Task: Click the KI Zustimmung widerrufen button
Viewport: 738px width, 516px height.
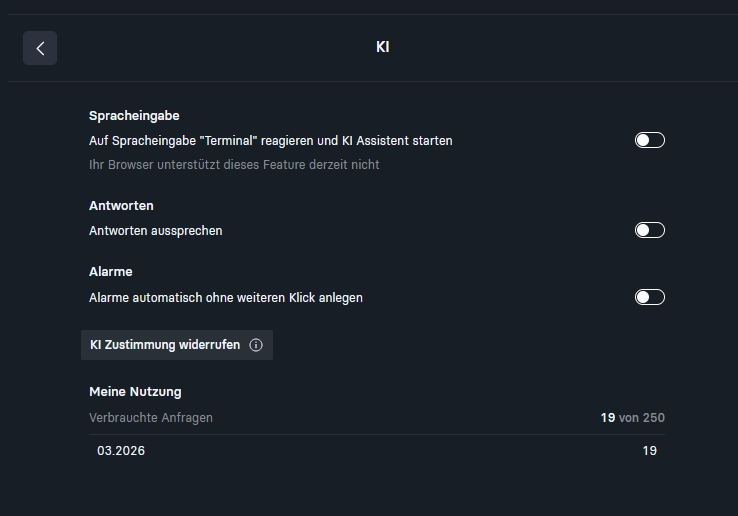Action: point(177,345)
